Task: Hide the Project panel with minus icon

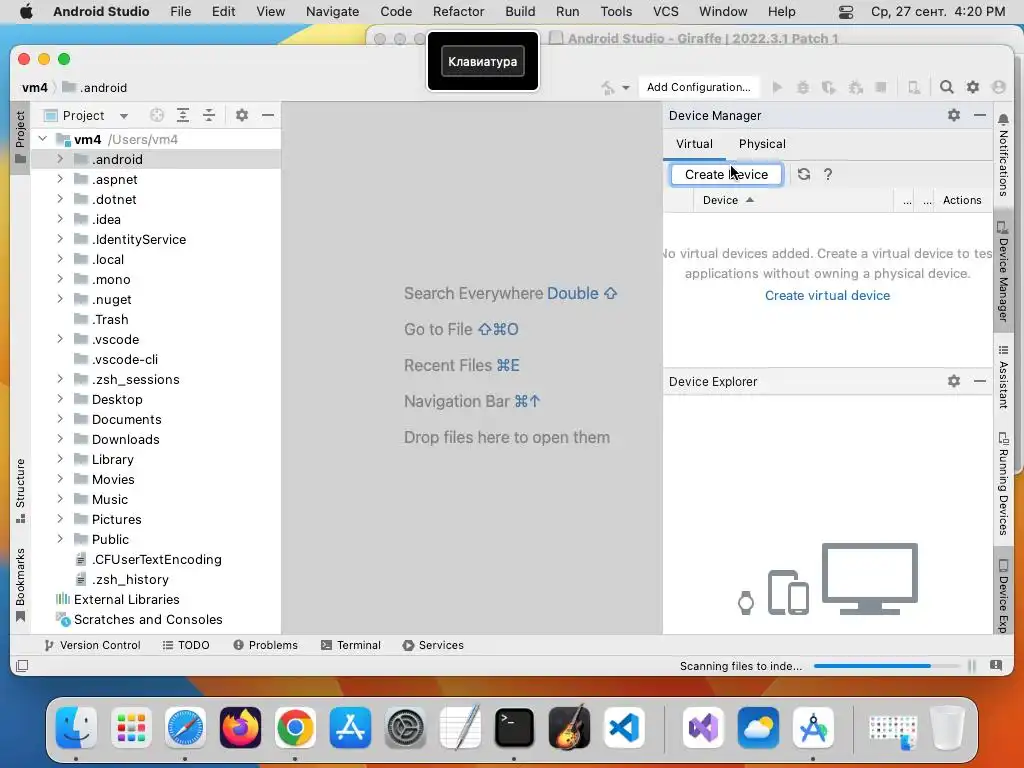Action: pyautogui.click(x=268, y=116)
